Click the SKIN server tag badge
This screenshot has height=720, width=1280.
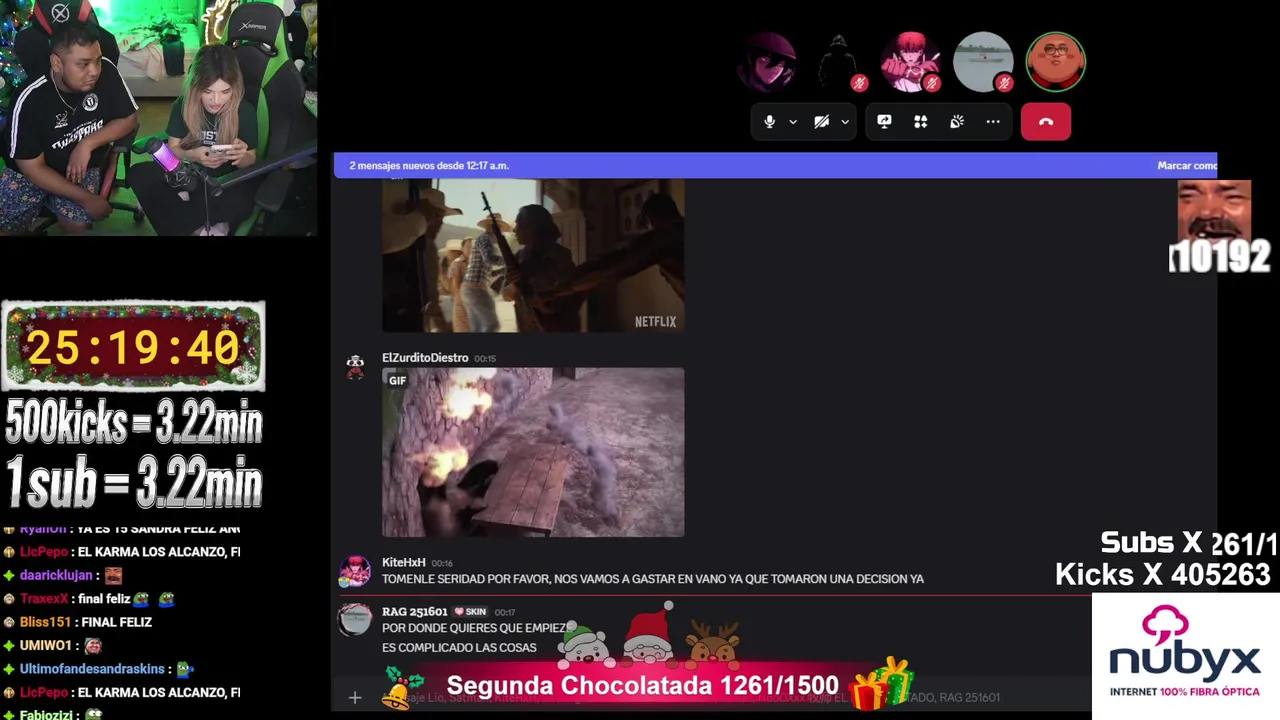point(470,612)
